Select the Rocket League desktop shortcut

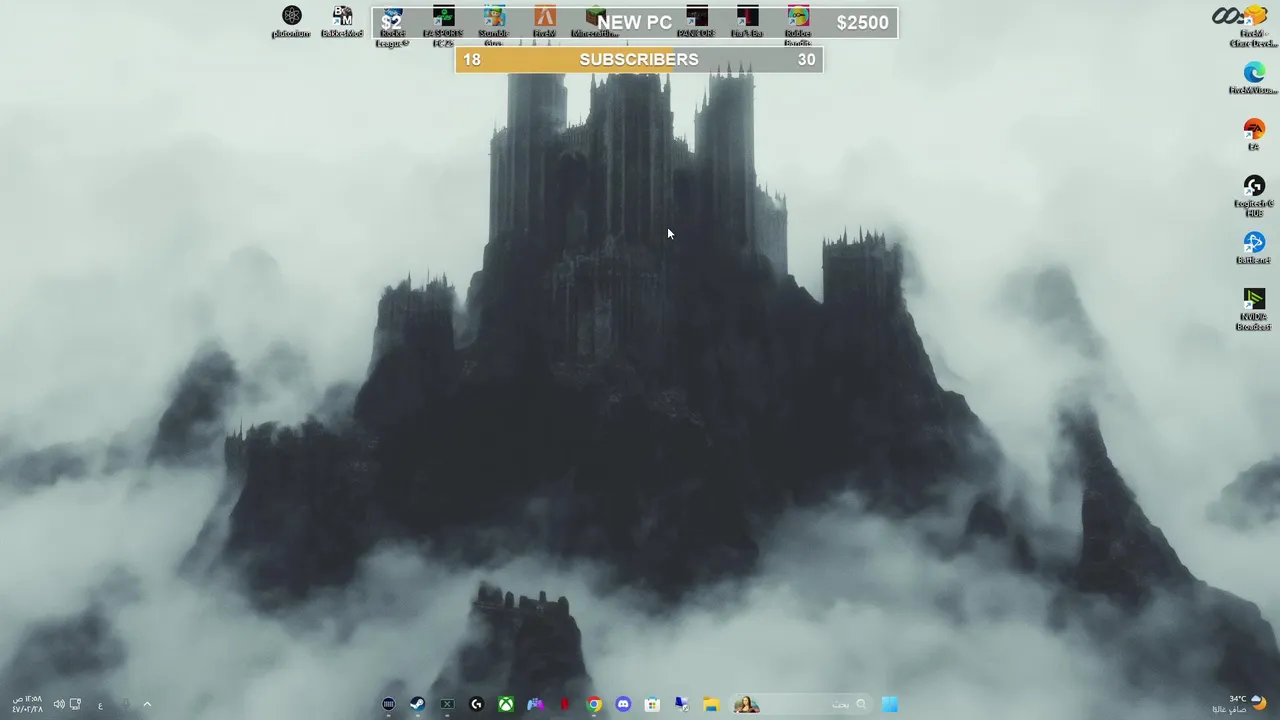click(392, 26)
